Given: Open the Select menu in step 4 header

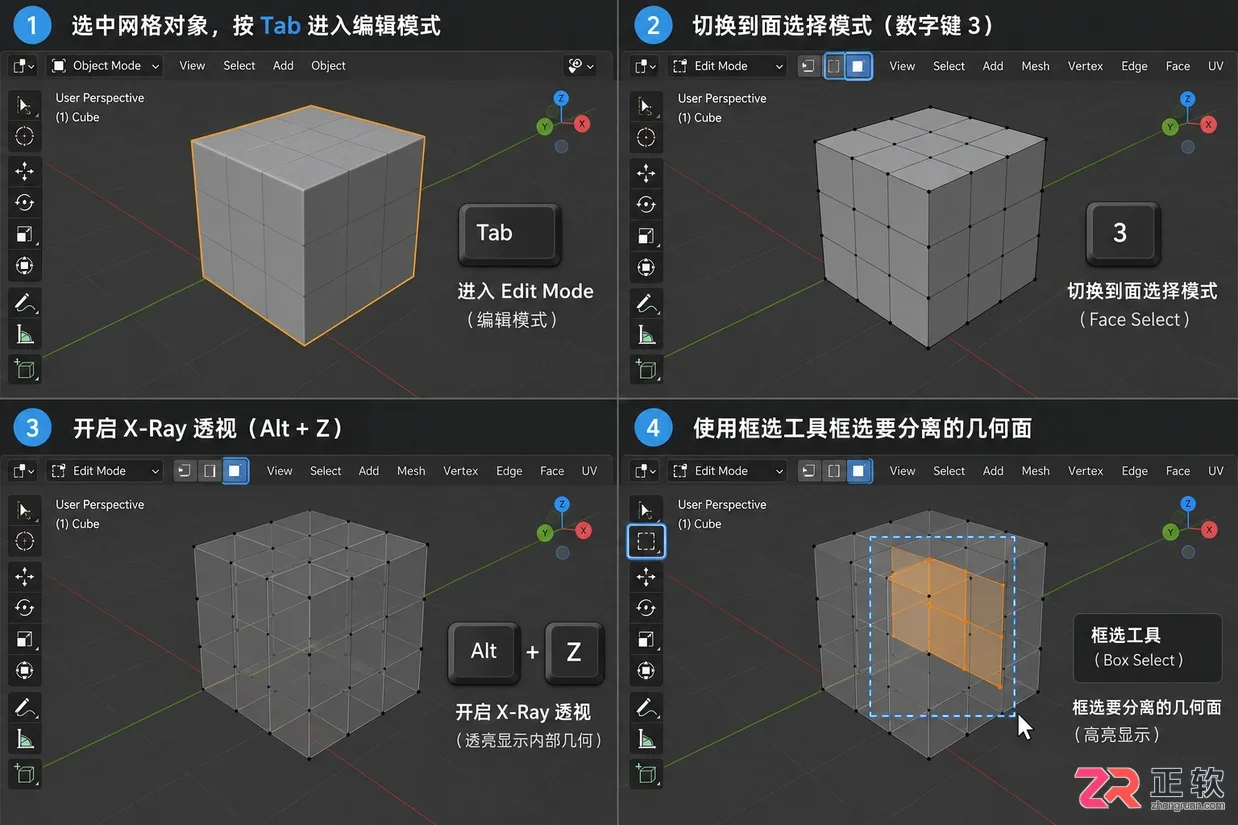Looking at the screenshot, I should pos(949,470).
